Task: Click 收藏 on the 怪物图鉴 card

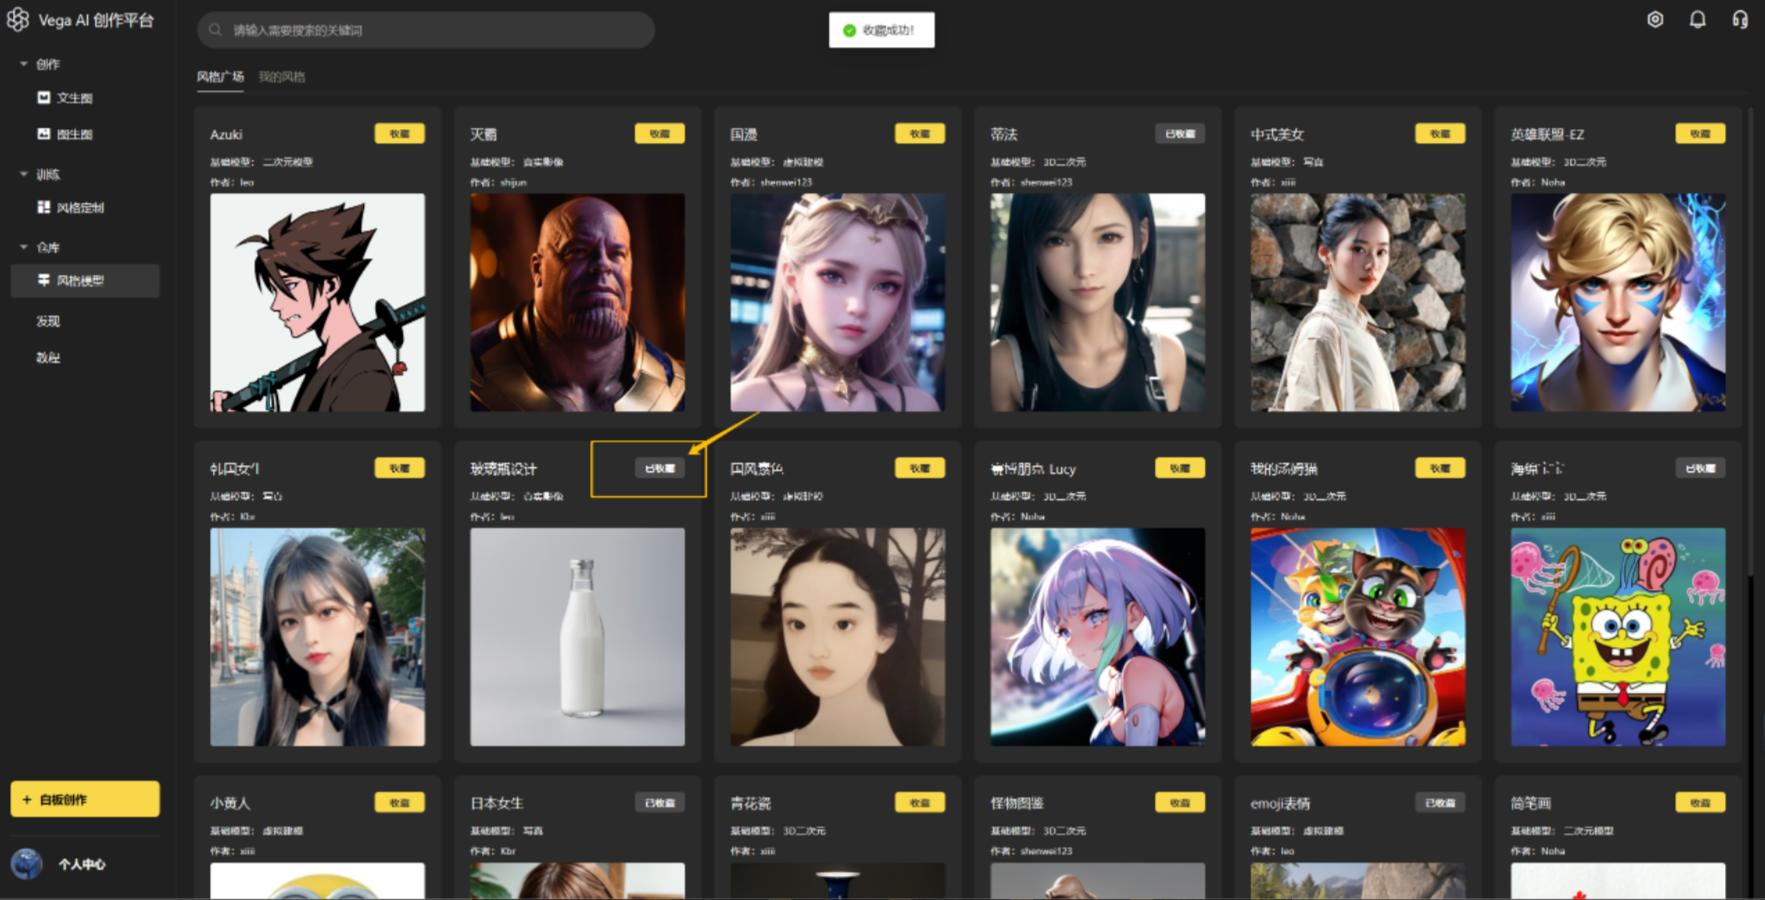Action: click(x=1180, y=802)
